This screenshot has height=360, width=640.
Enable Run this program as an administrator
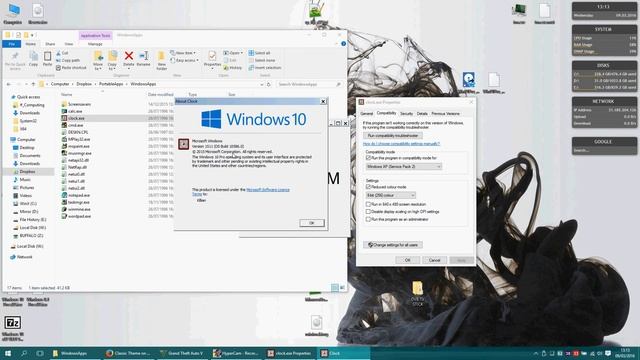point(368,220)
